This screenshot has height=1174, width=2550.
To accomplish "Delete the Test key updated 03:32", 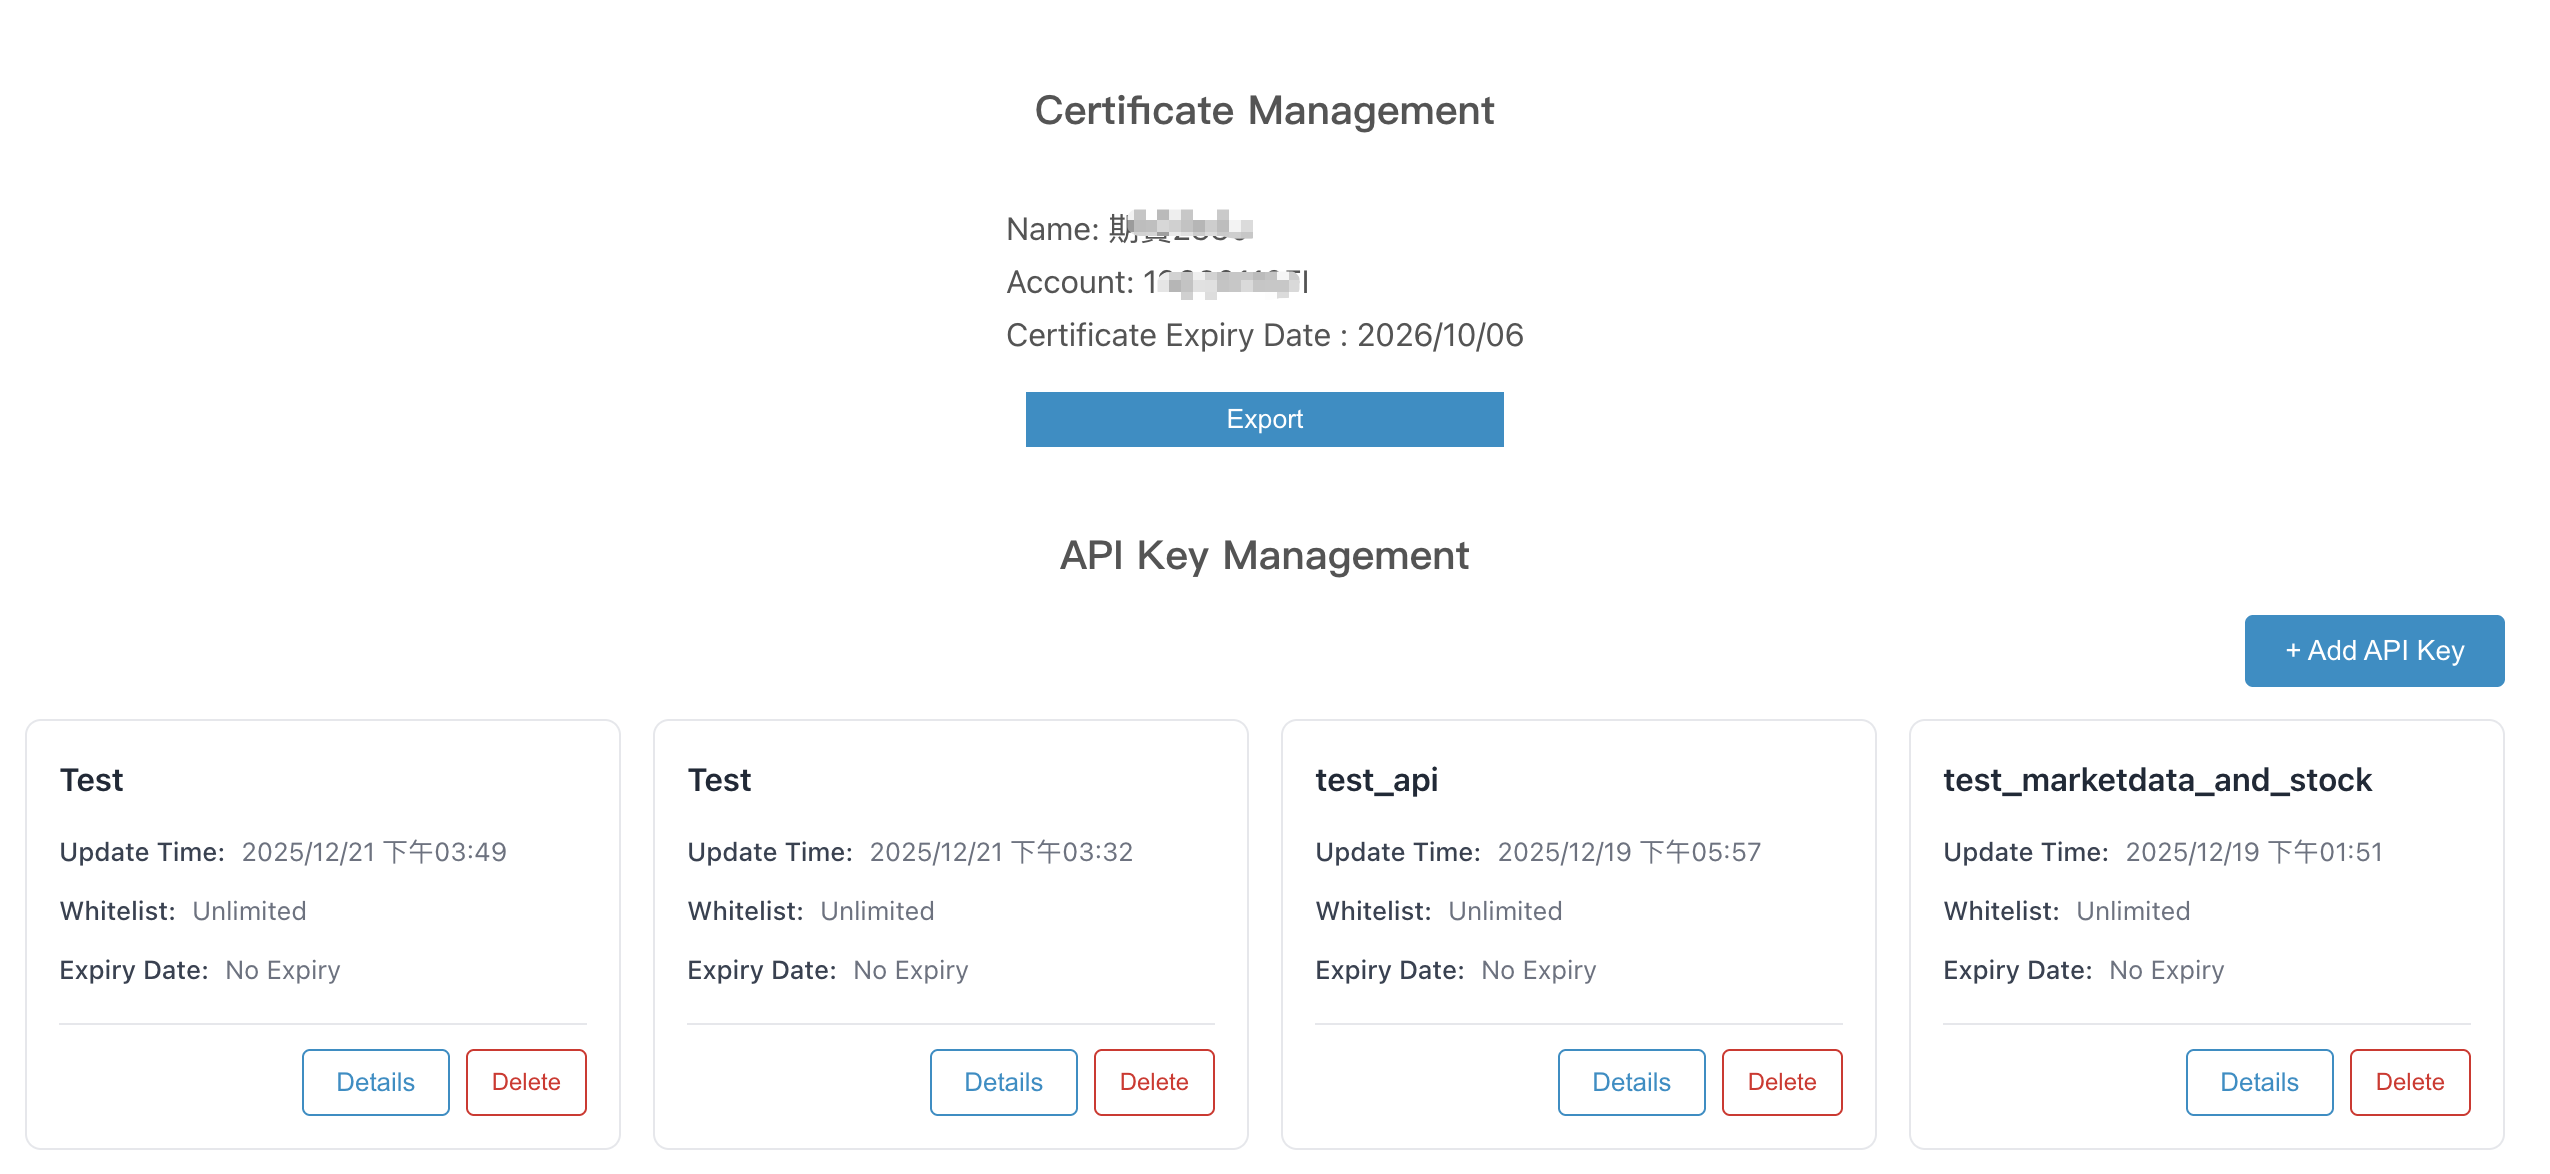I will click(1153, 1081).
